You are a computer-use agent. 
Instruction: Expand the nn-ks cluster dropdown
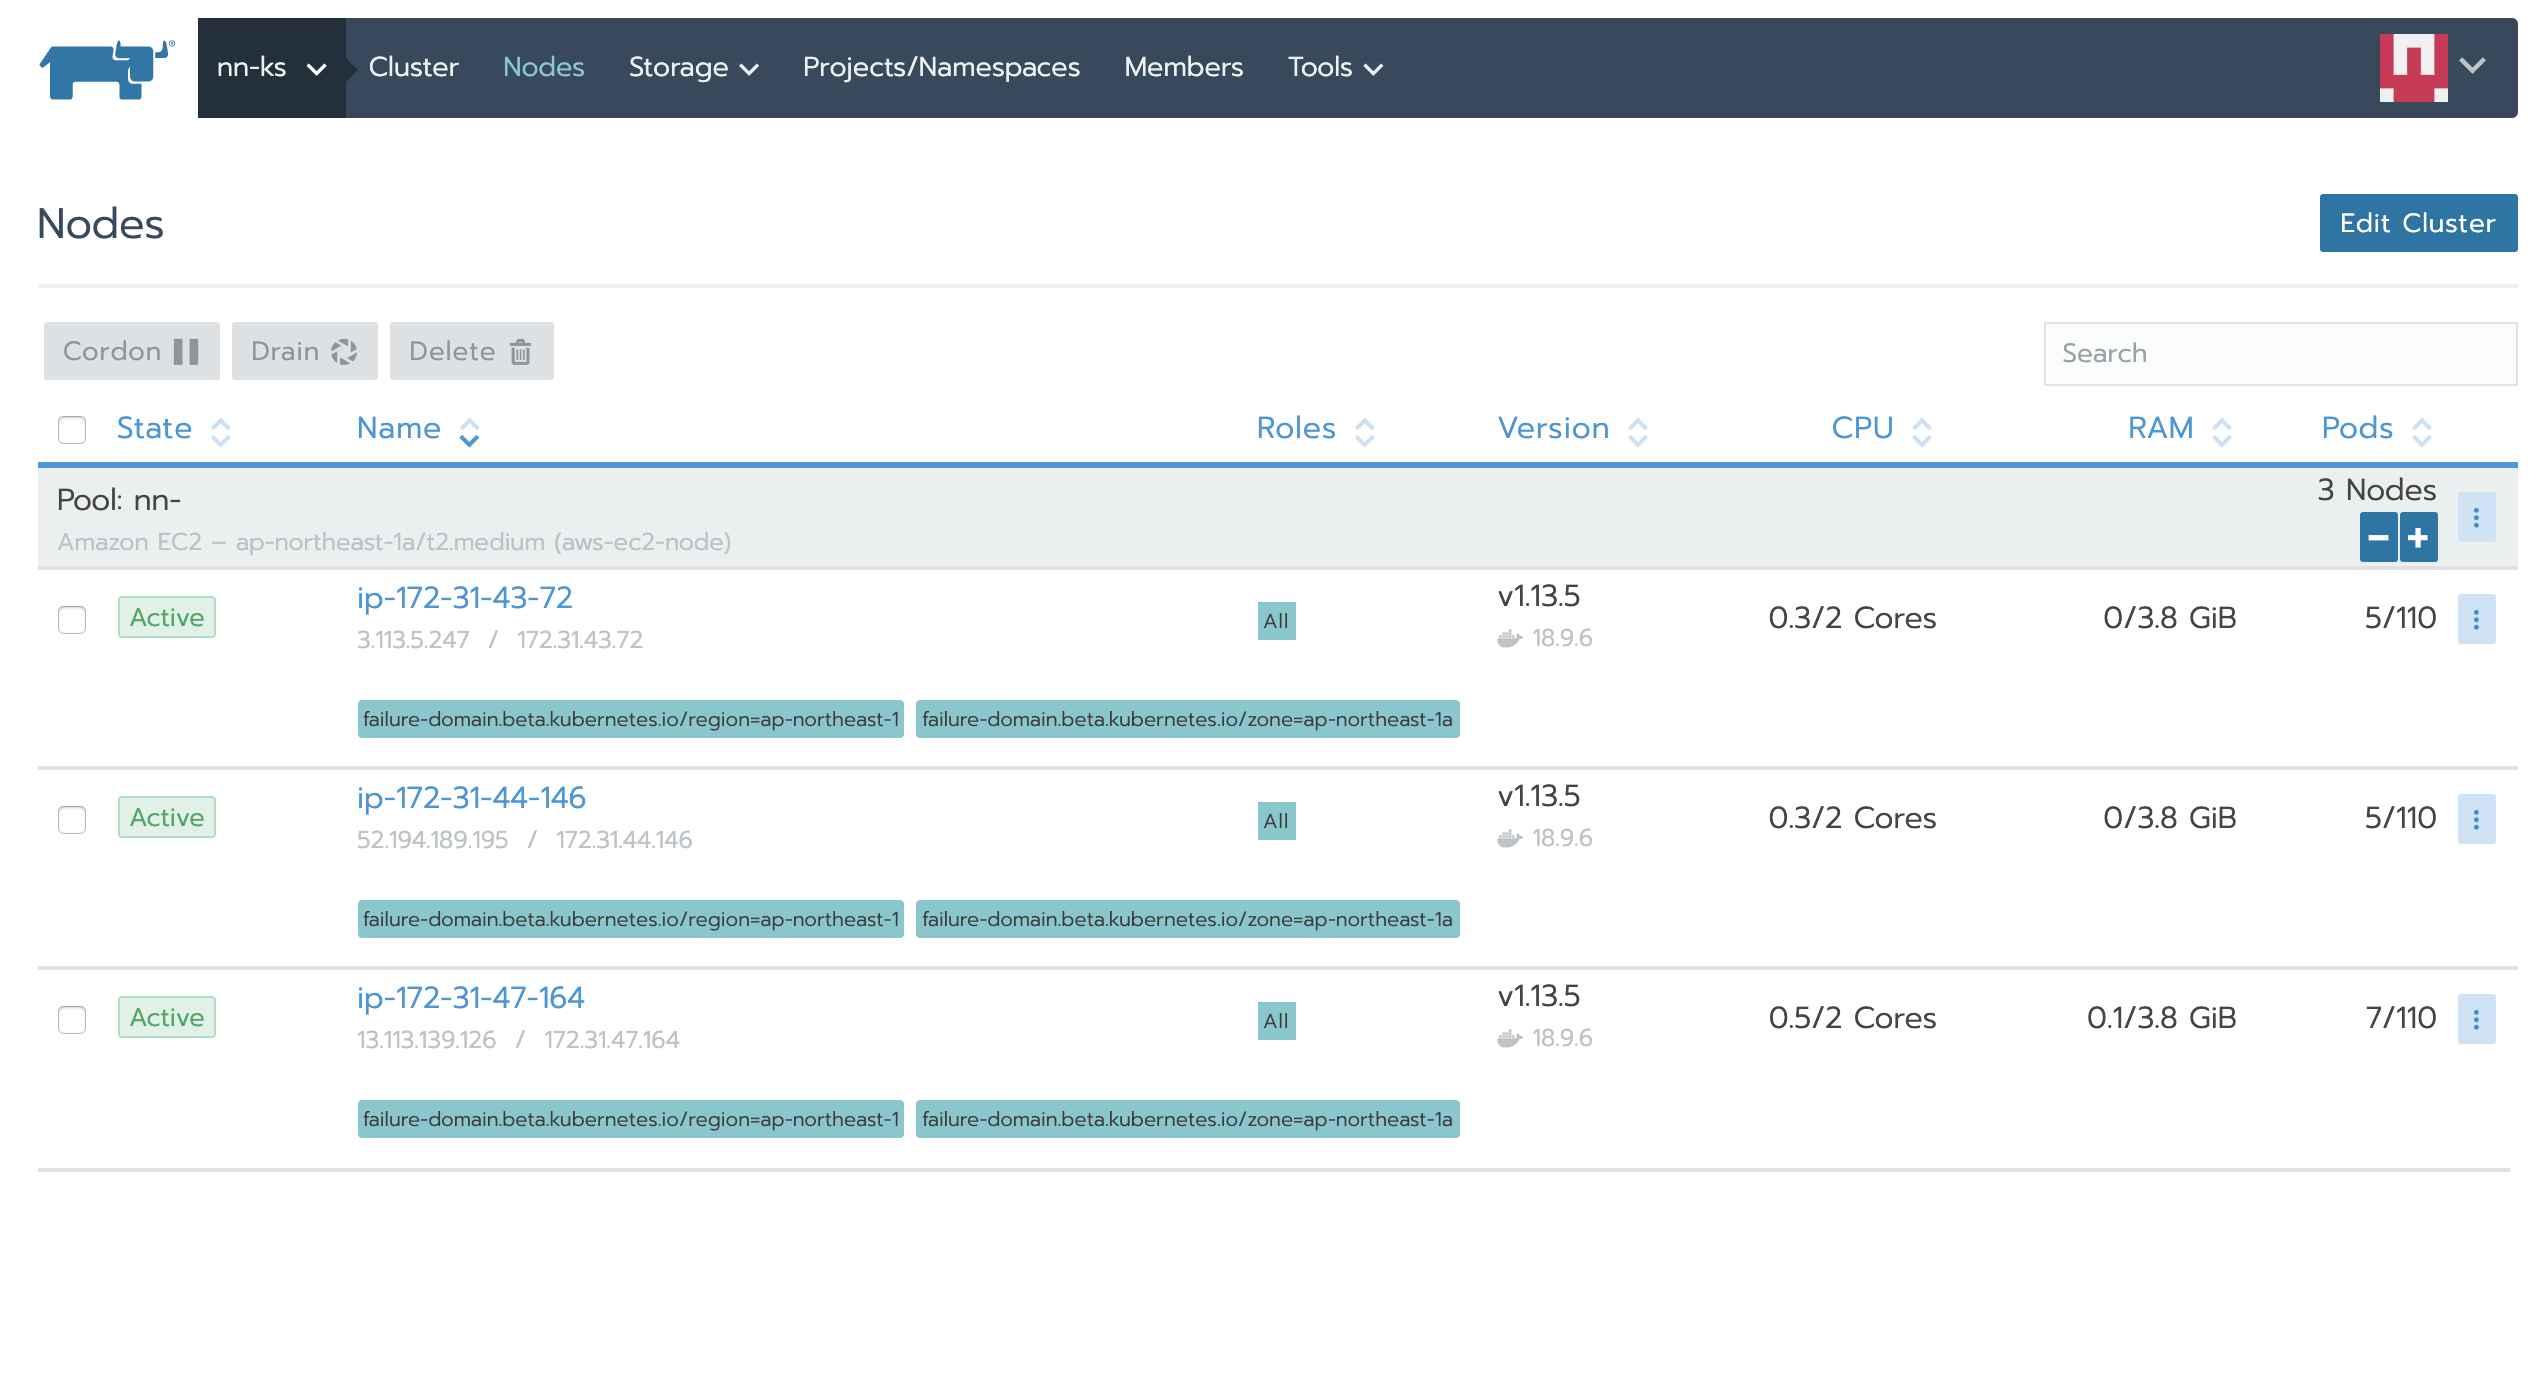pyautogui.click(x=271, y=68)
